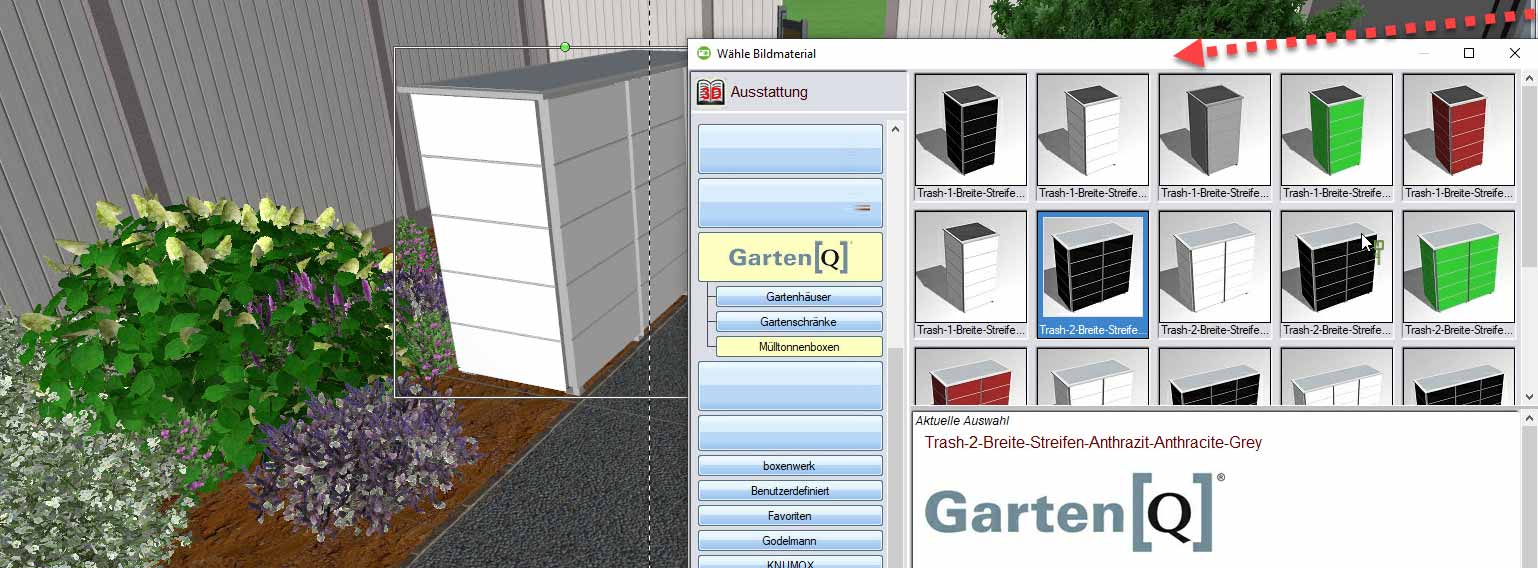Select the highlighted black Trash-2-Breite-Streifen thumbnail
The width and height of the screenshot is (1538, 568).
[1093, 274]
